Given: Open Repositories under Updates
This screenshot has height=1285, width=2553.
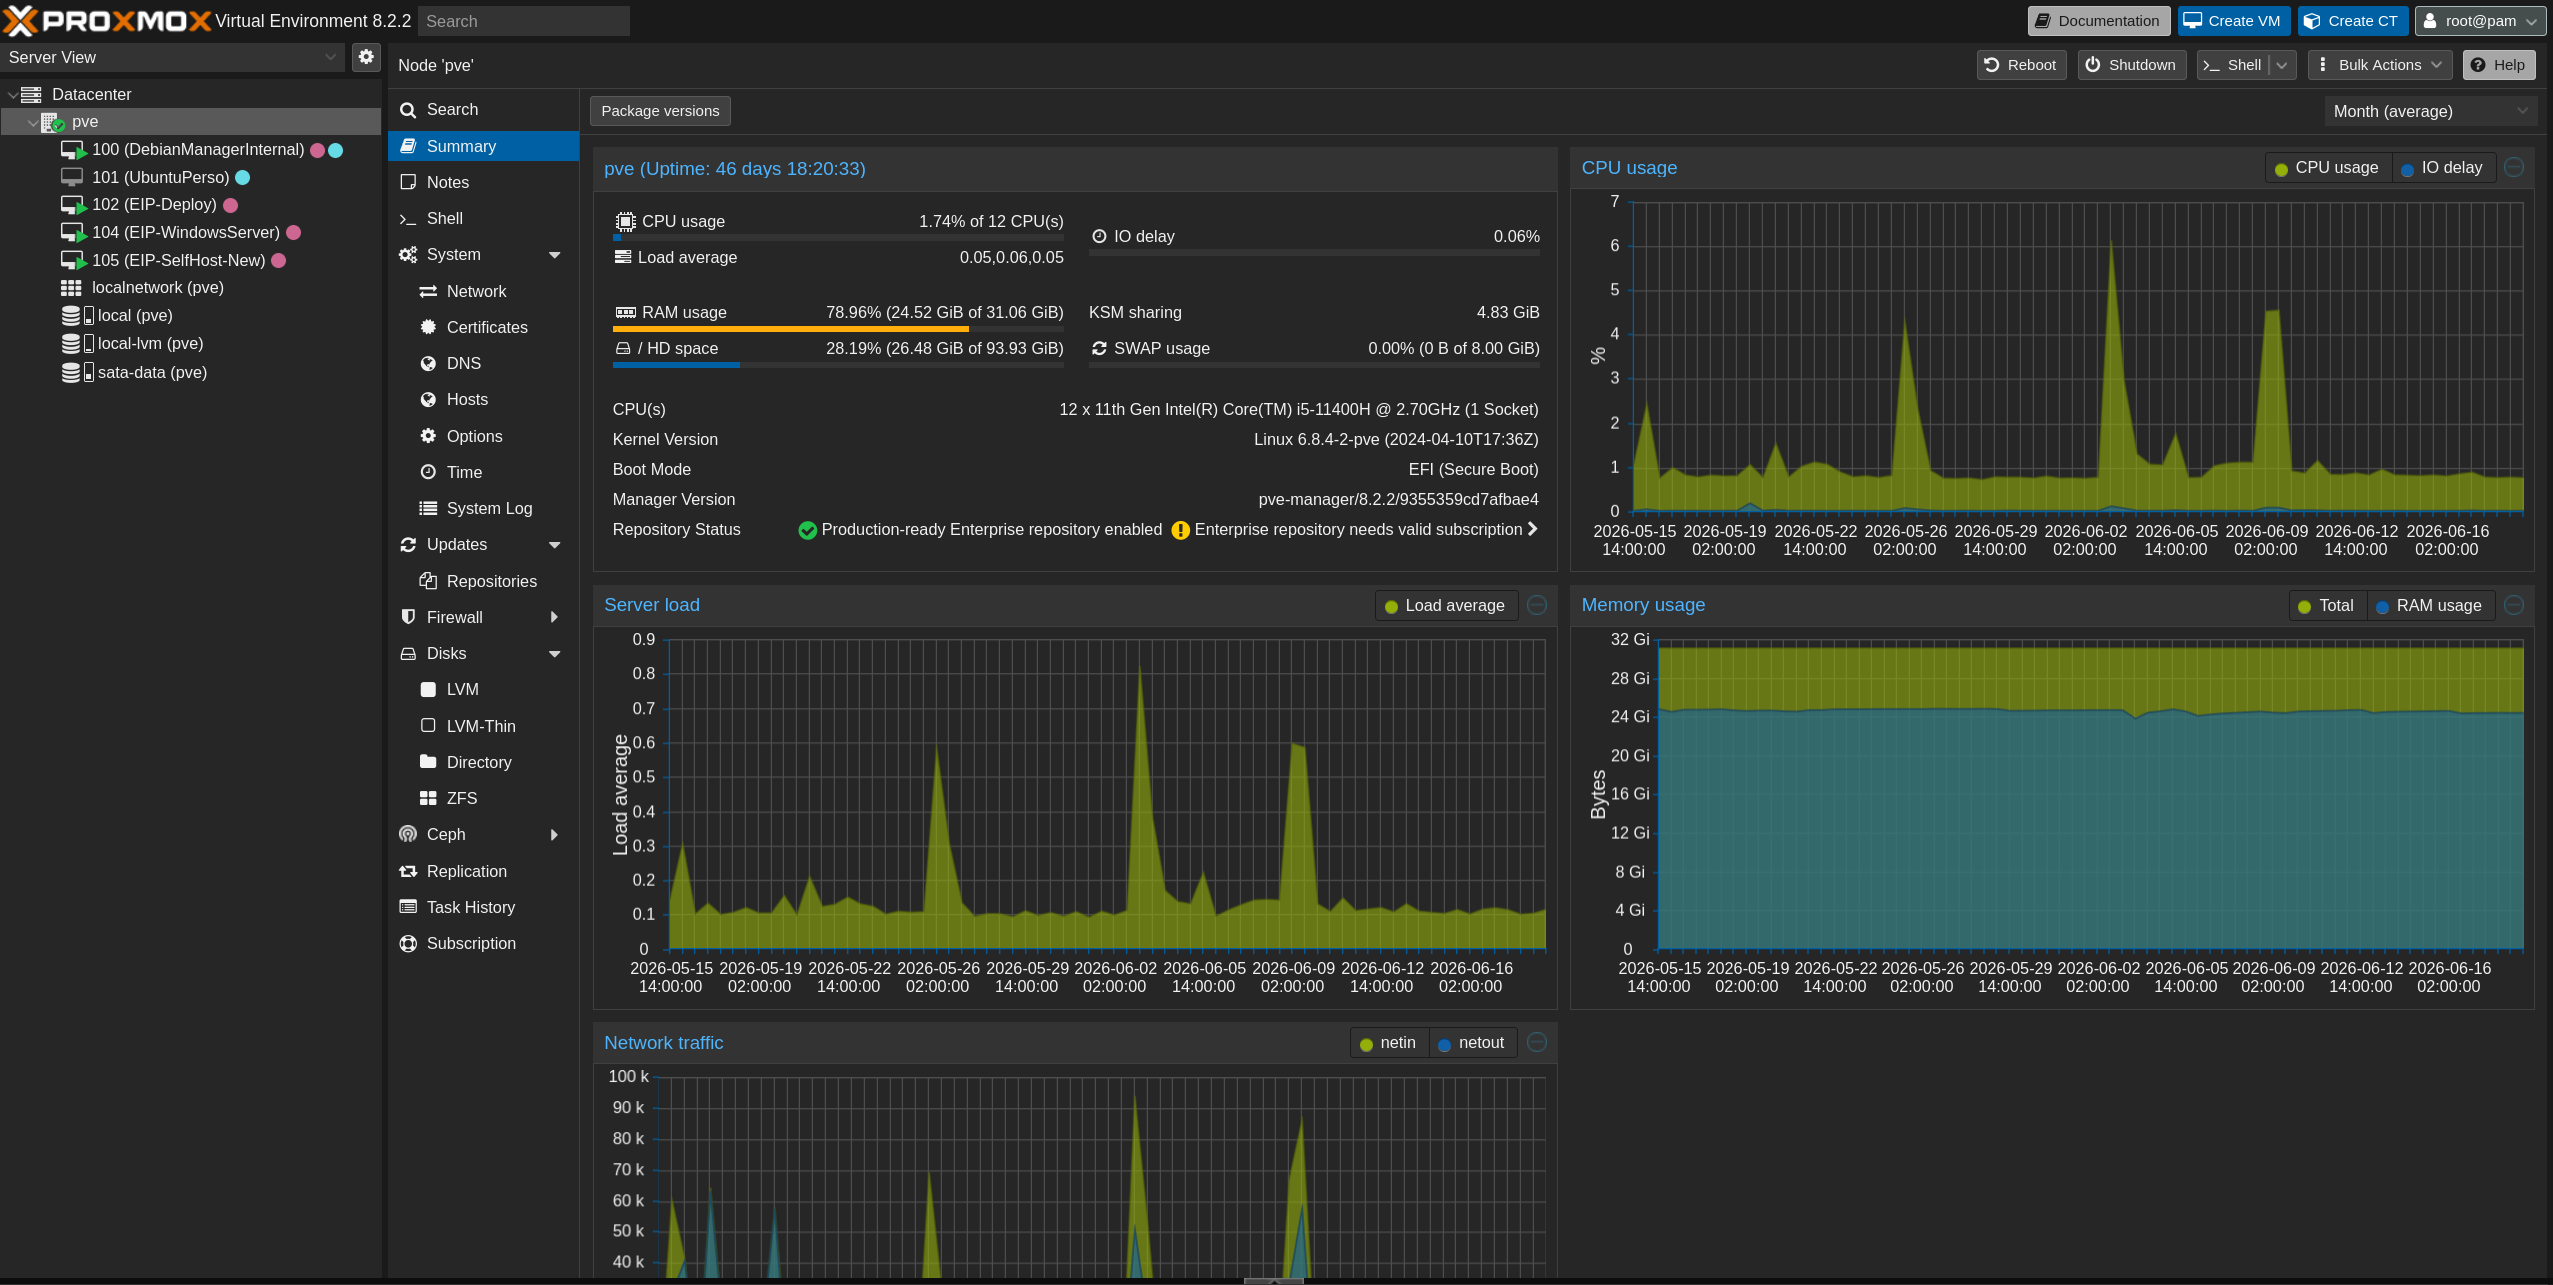Looking at the screenshot, I should pyautogui.click(x=483, y=581).
